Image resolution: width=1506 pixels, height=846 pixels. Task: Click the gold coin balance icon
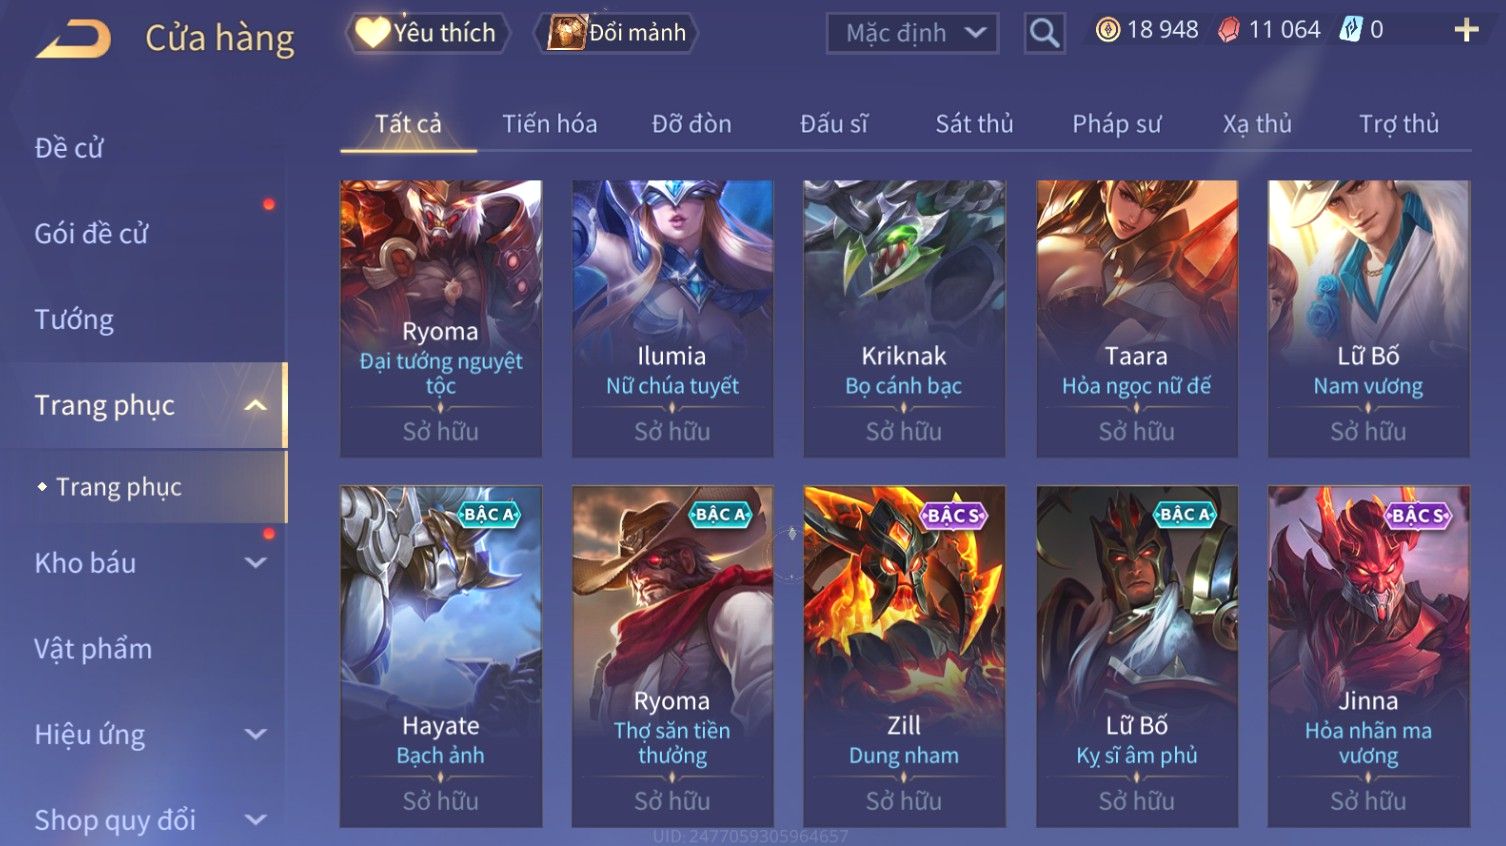1108,30
